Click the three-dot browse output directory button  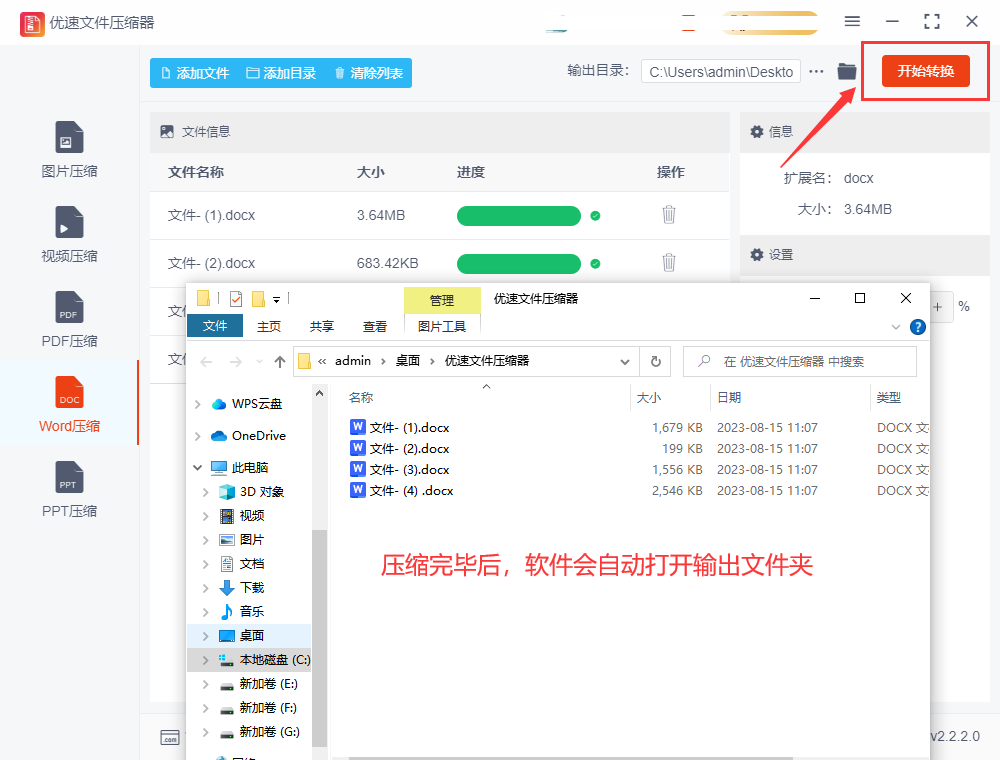pos(816,71)
